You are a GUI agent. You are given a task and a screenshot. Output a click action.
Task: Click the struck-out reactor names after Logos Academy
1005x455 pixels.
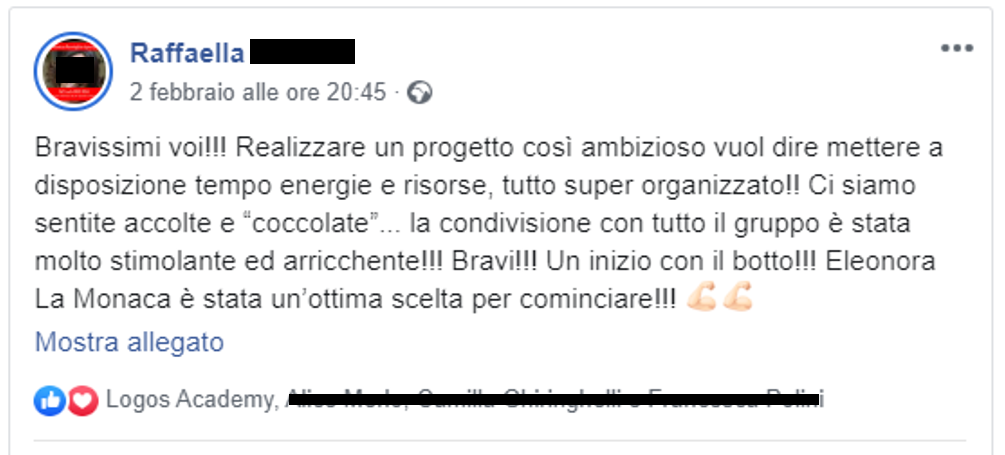[556, 400]
